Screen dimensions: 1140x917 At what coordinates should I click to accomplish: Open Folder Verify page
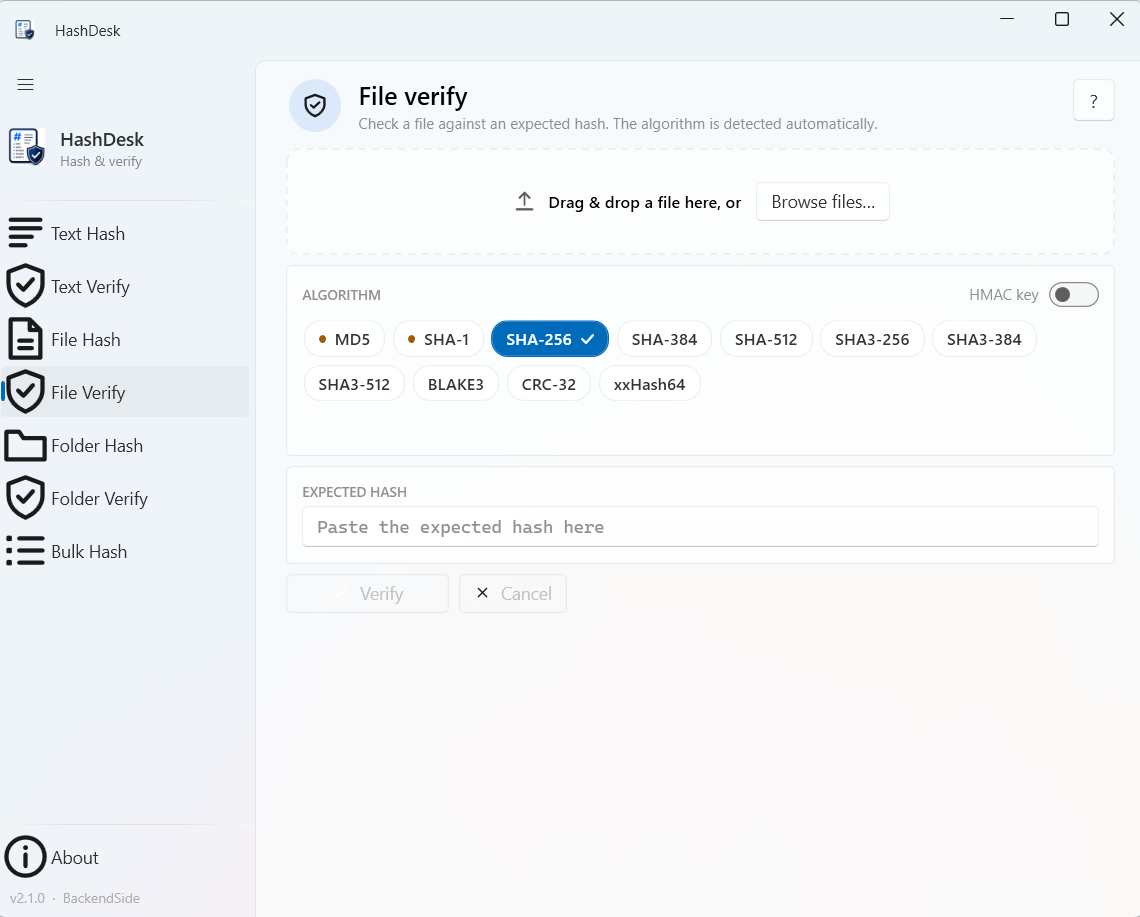[125, 499]
